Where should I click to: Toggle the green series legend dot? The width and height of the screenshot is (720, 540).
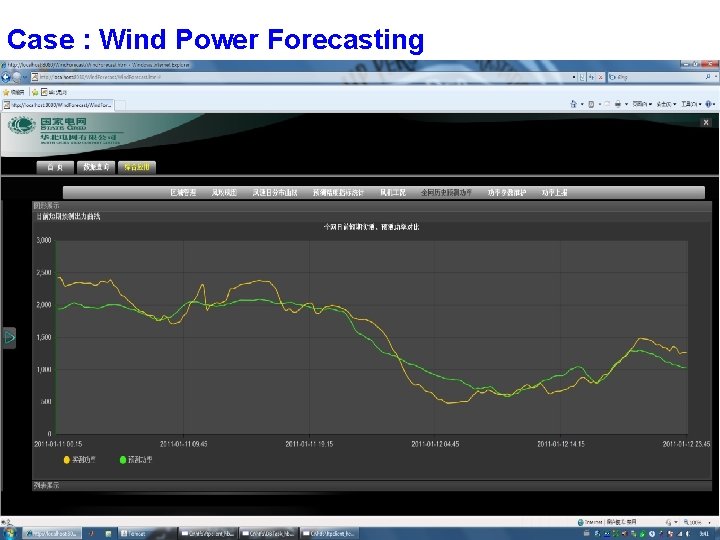coord(123,460)
